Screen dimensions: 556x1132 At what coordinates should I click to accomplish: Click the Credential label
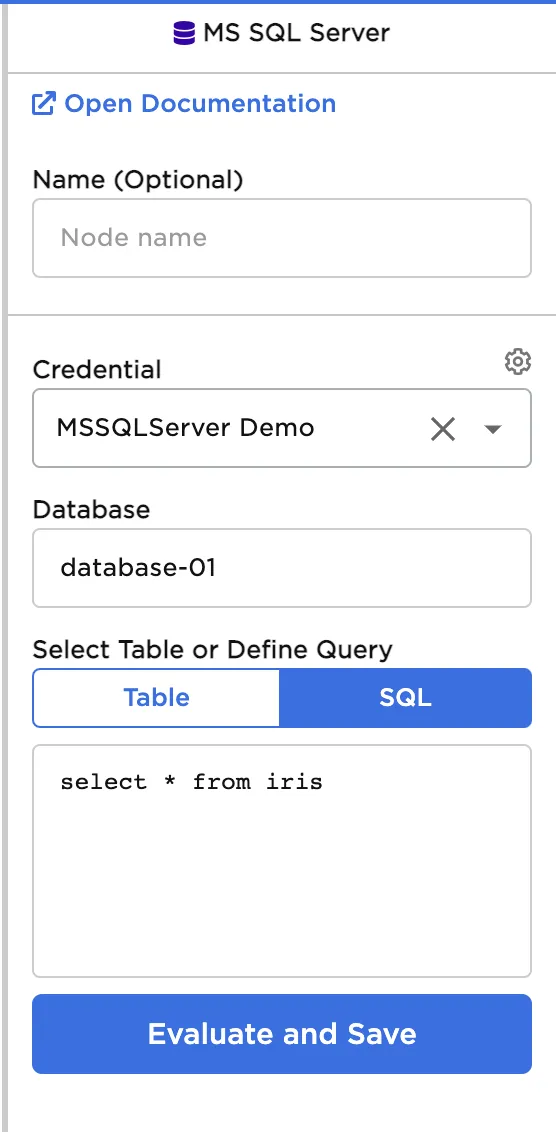tap(97, 370)
